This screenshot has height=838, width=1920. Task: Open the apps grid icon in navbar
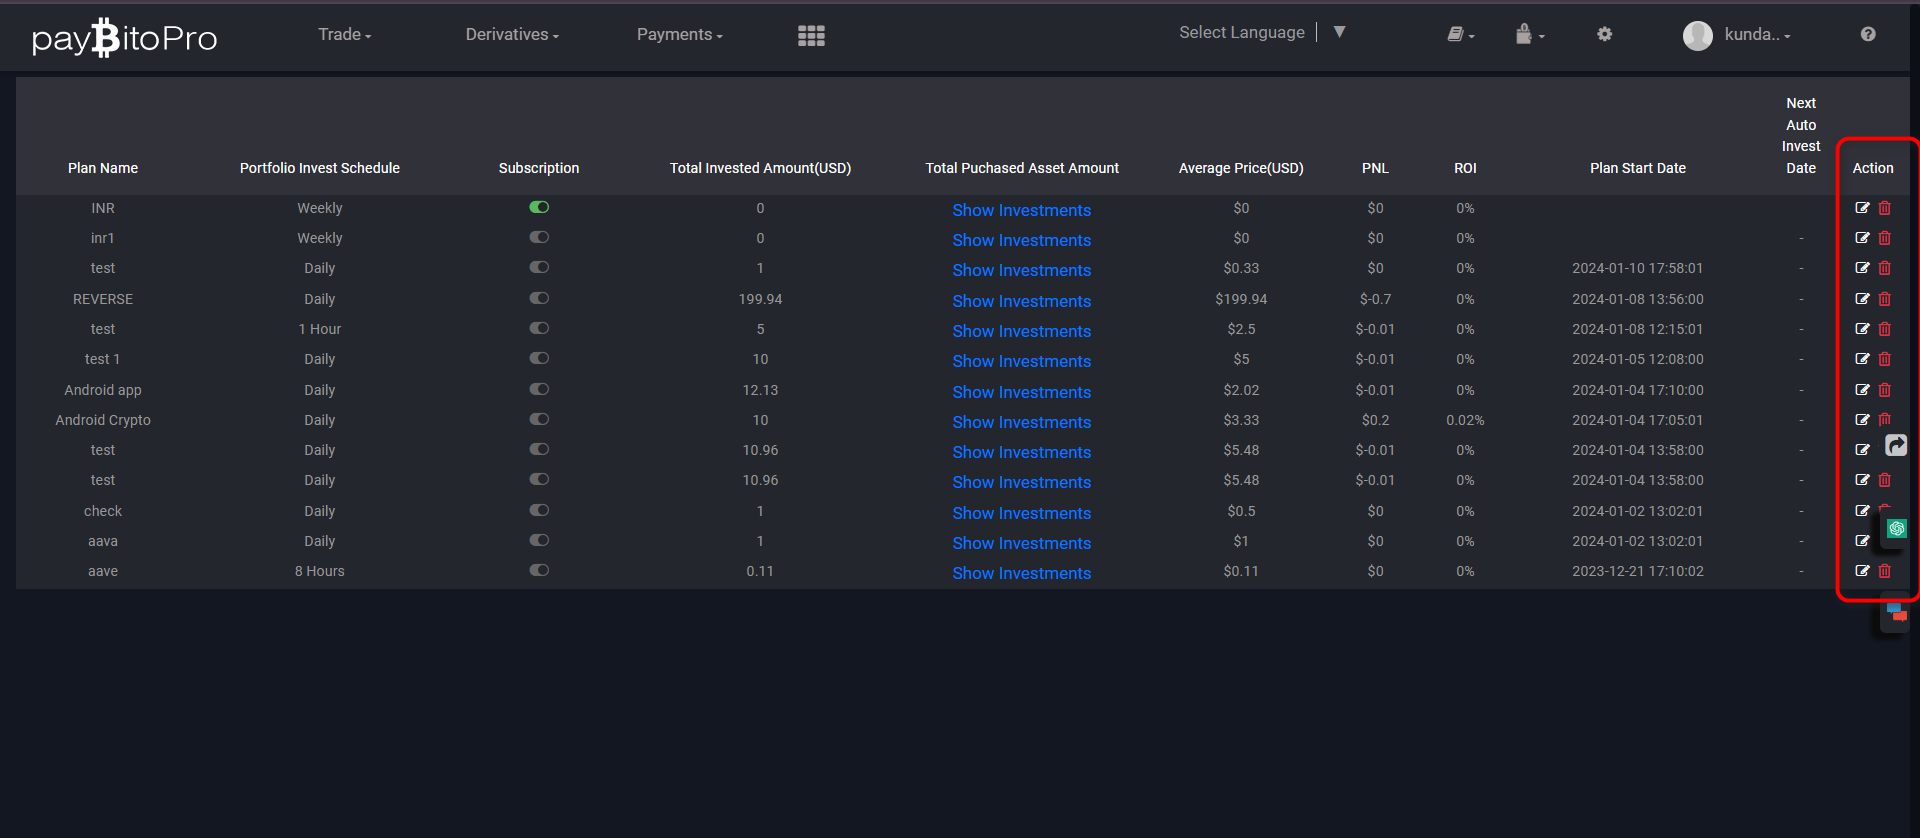[811, 36]
